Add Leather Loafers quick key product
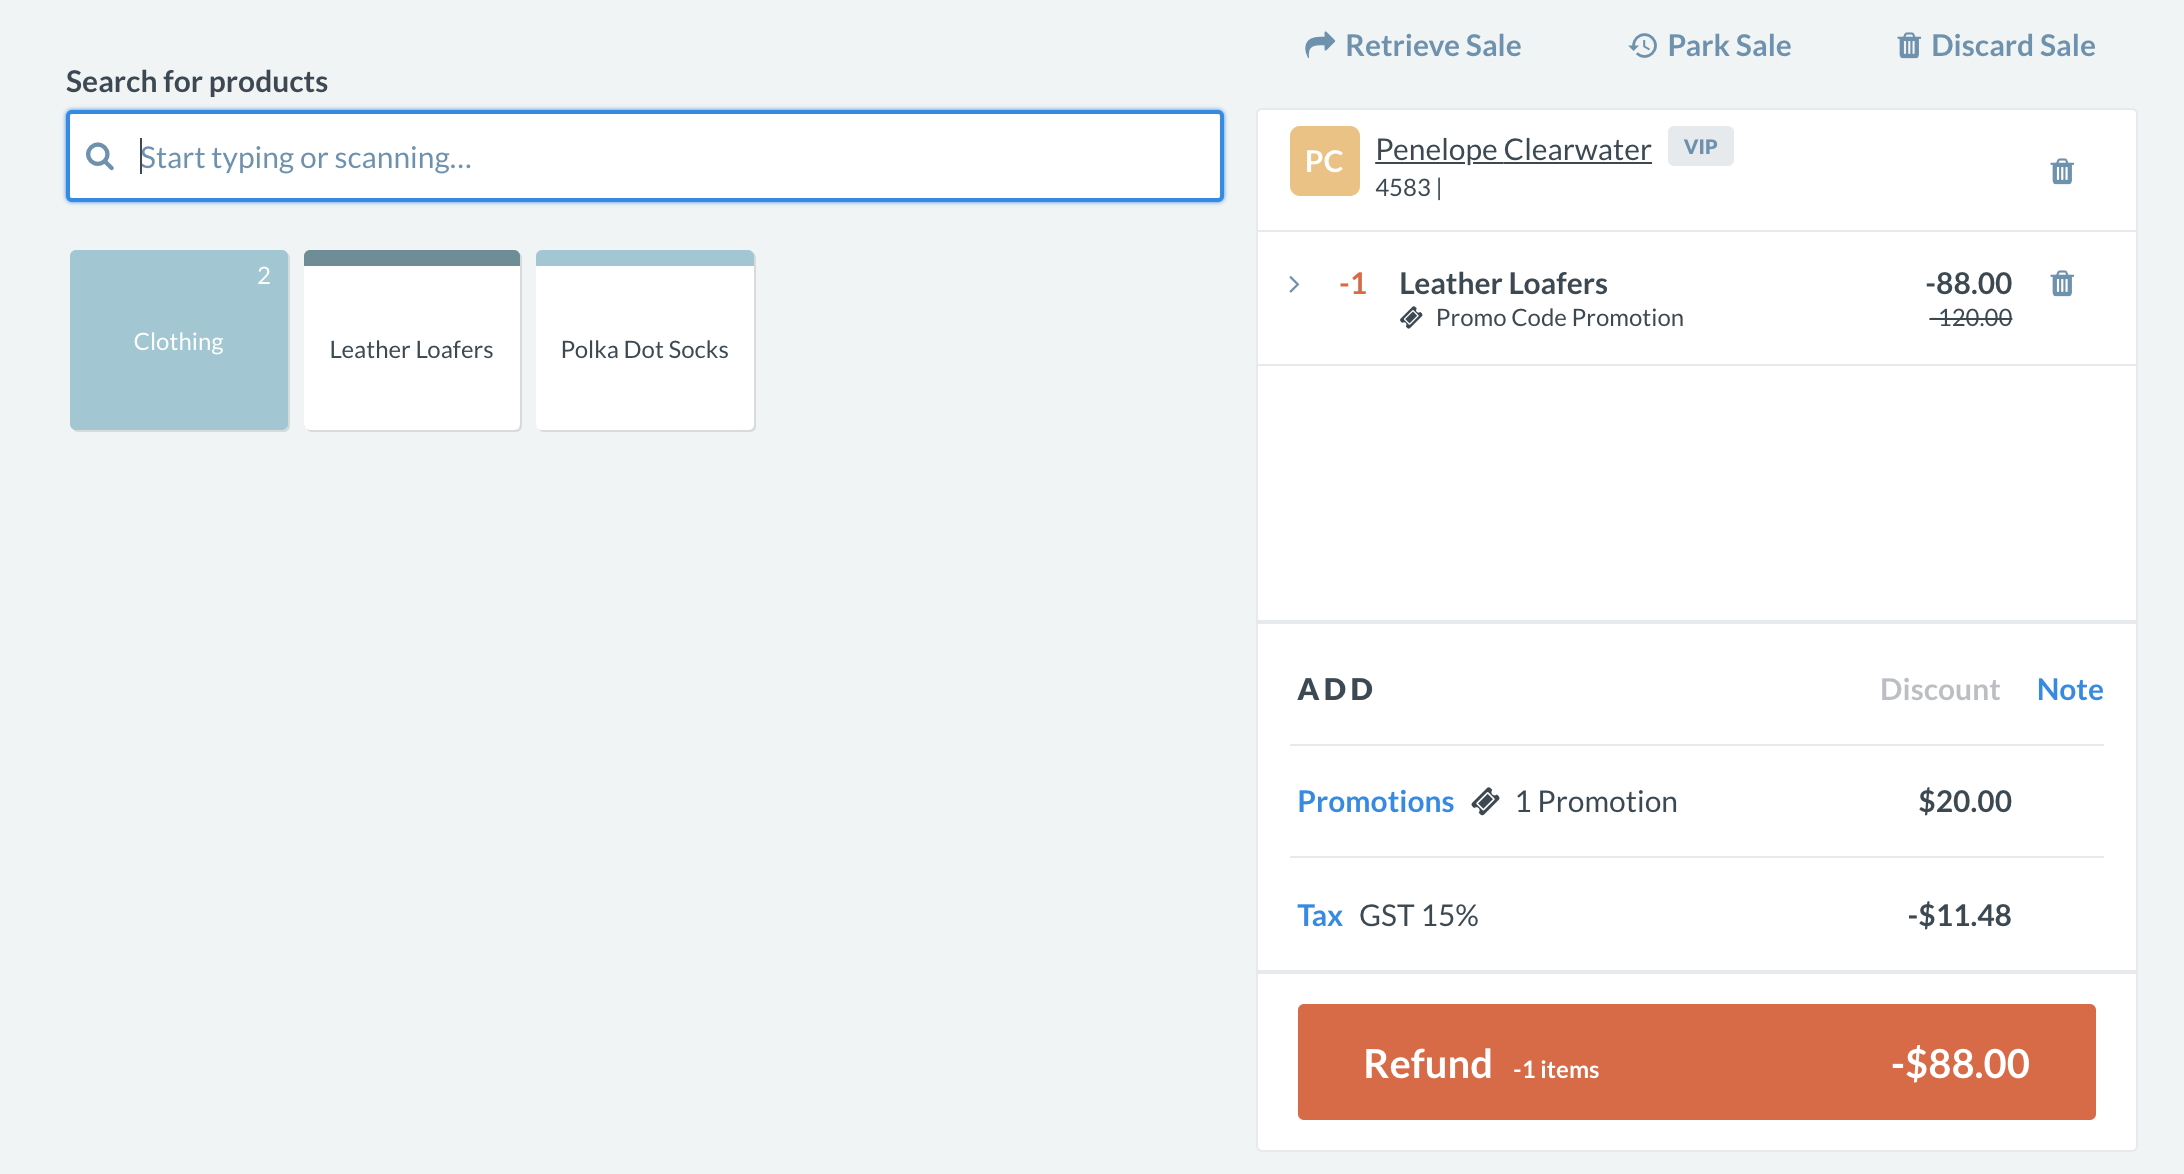Viewport: 2184px width, 1174px height. pyautogui.click(x=412, y=340)
